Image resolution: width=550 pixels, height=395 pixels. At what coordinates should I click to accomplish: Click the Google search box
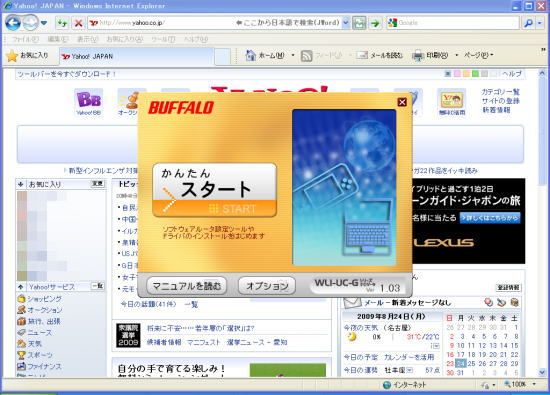pos(452,23)
